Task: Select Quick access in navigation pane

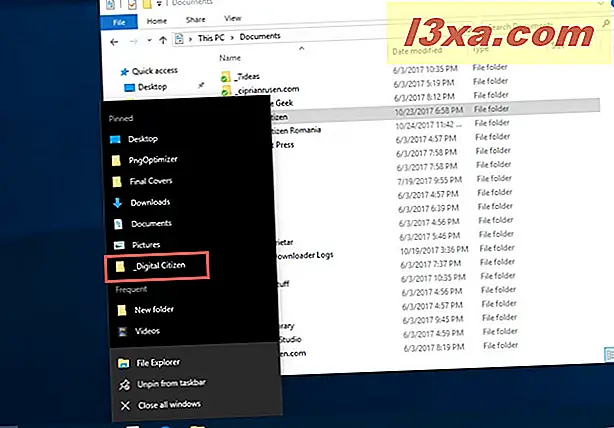Action: 155,71
